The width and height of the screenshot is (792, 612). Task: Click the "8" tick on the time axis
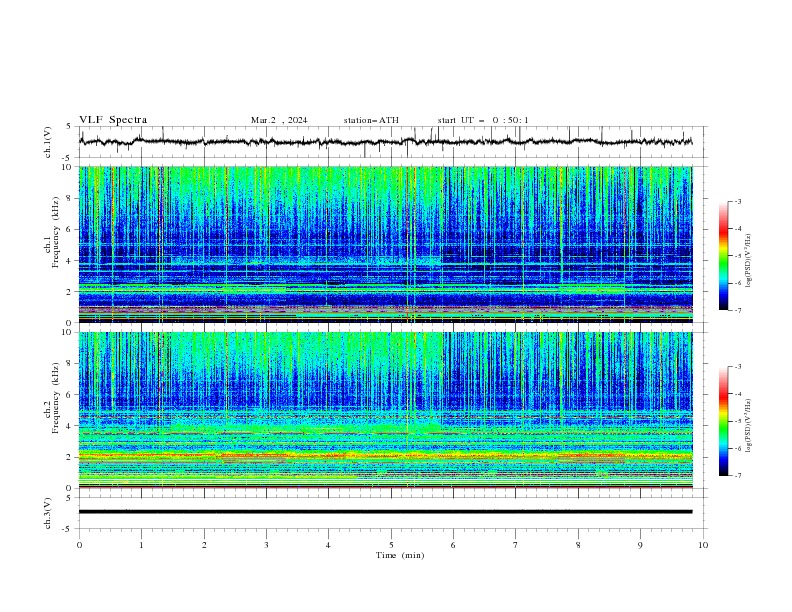coord(578,545)
